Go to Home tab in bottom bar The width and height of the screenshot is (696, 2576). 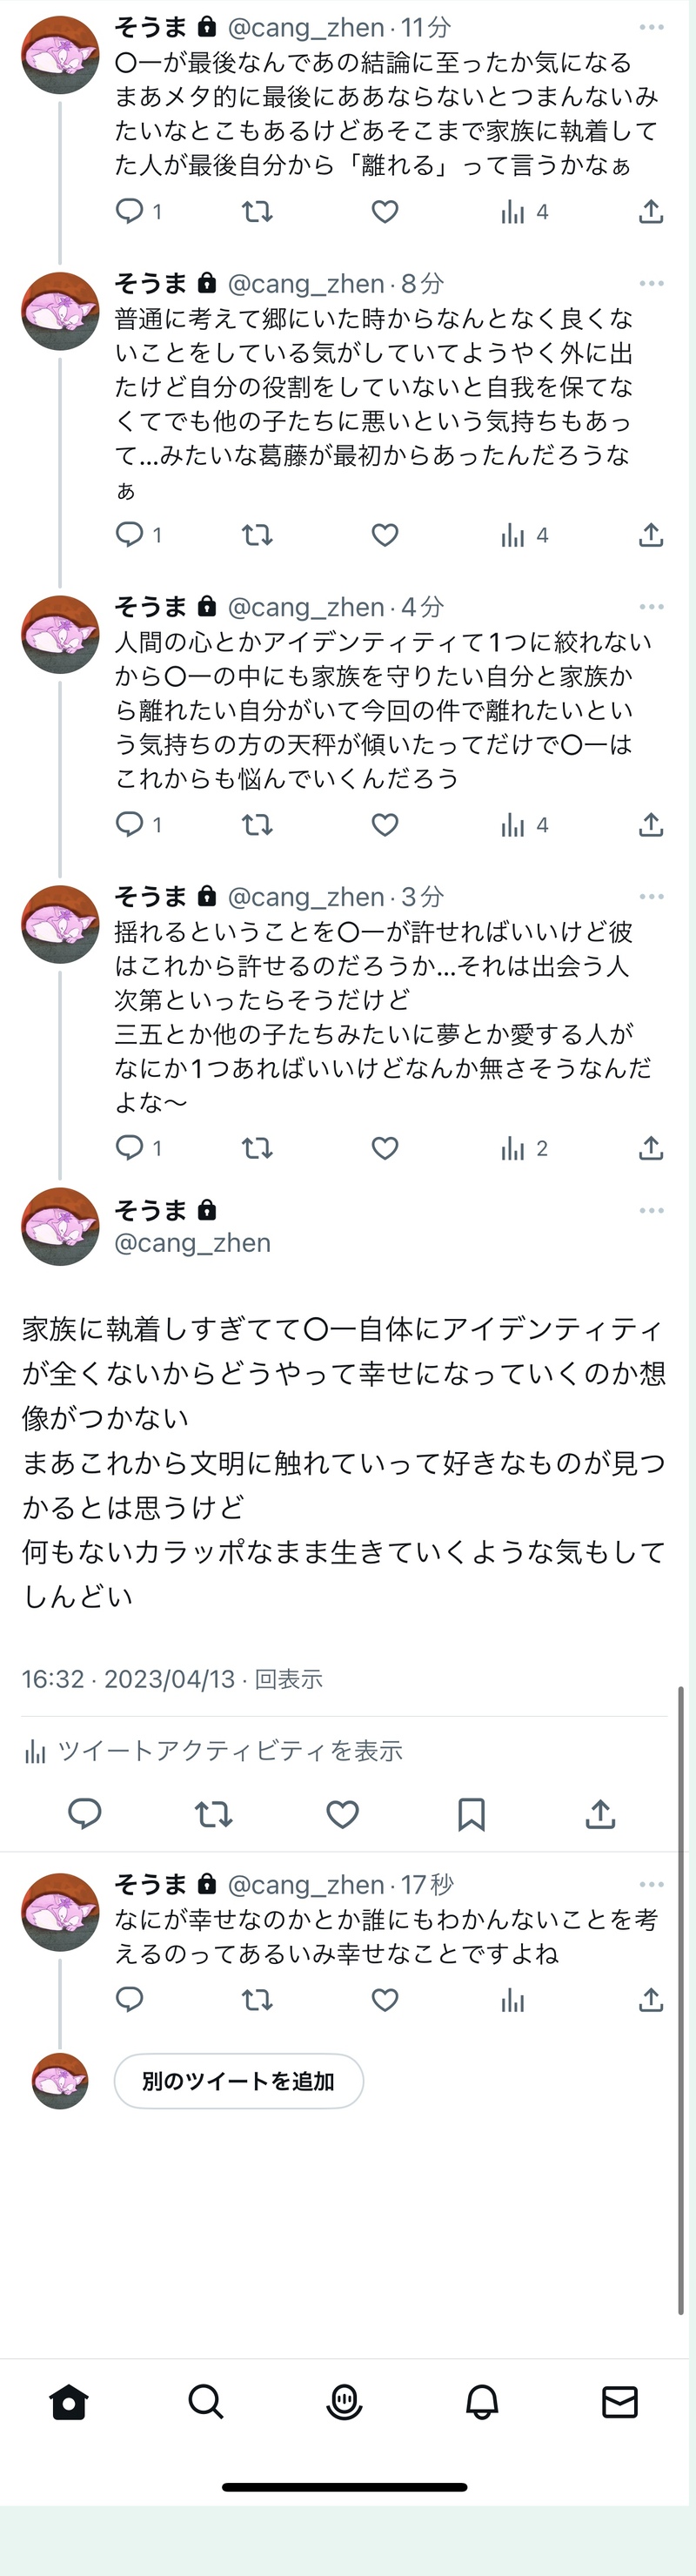point(69,2402)
